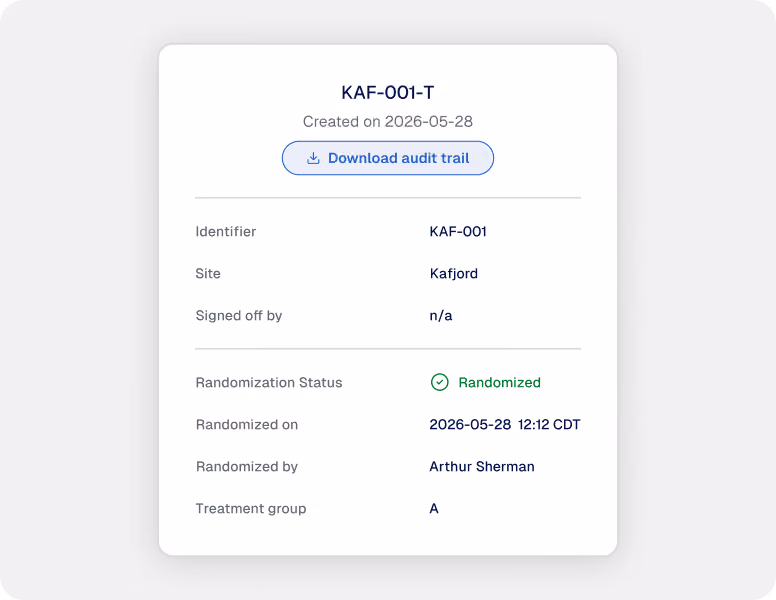Click the n/a signed off value
Image resolution: width=776 pixels, height=600 pixels.
[x=440, y=316]
